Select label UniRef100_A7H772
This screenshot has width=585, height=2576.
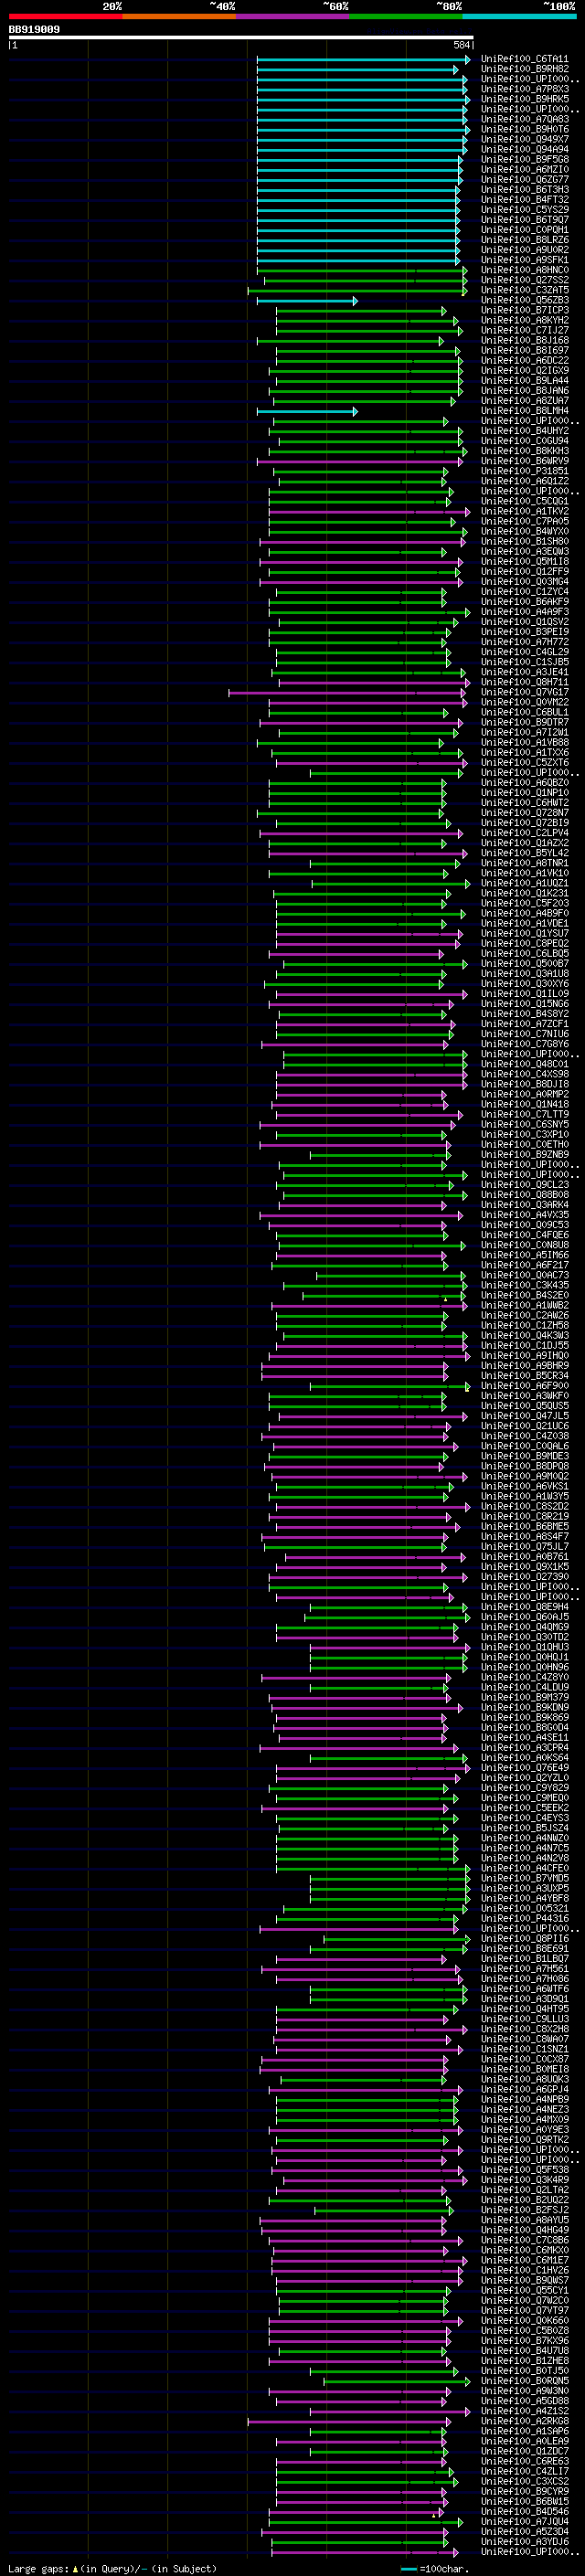(x=524, y=642)
